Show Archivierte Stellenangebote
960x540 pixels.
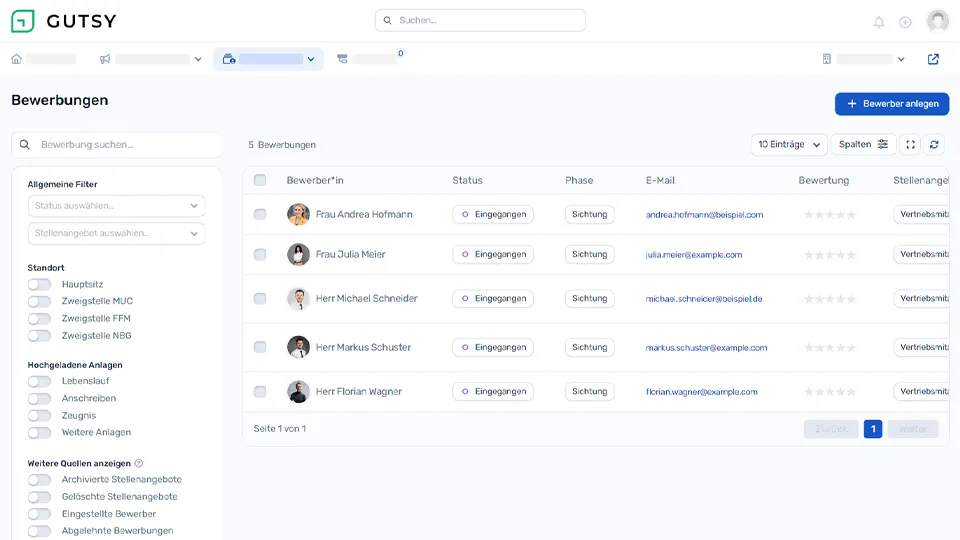pos(39,479)
